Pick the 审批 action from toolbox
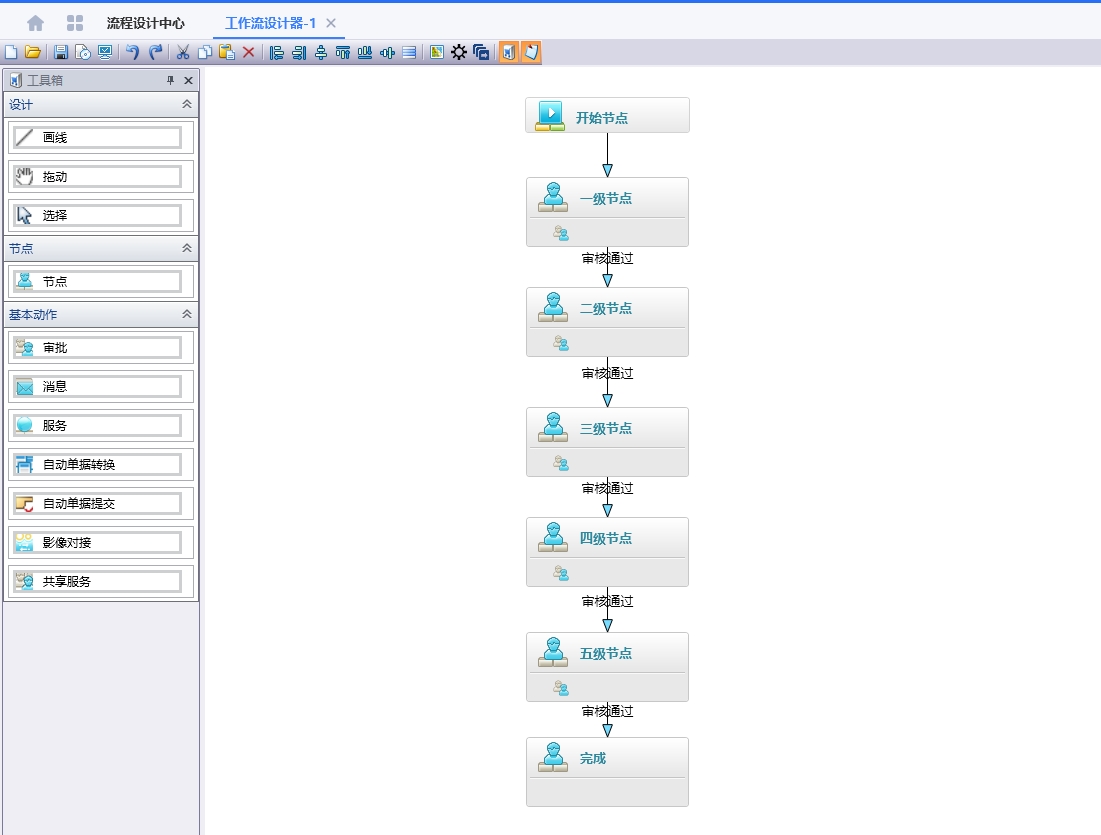This screenshot has height=835, width=1101. click(97, 348)
